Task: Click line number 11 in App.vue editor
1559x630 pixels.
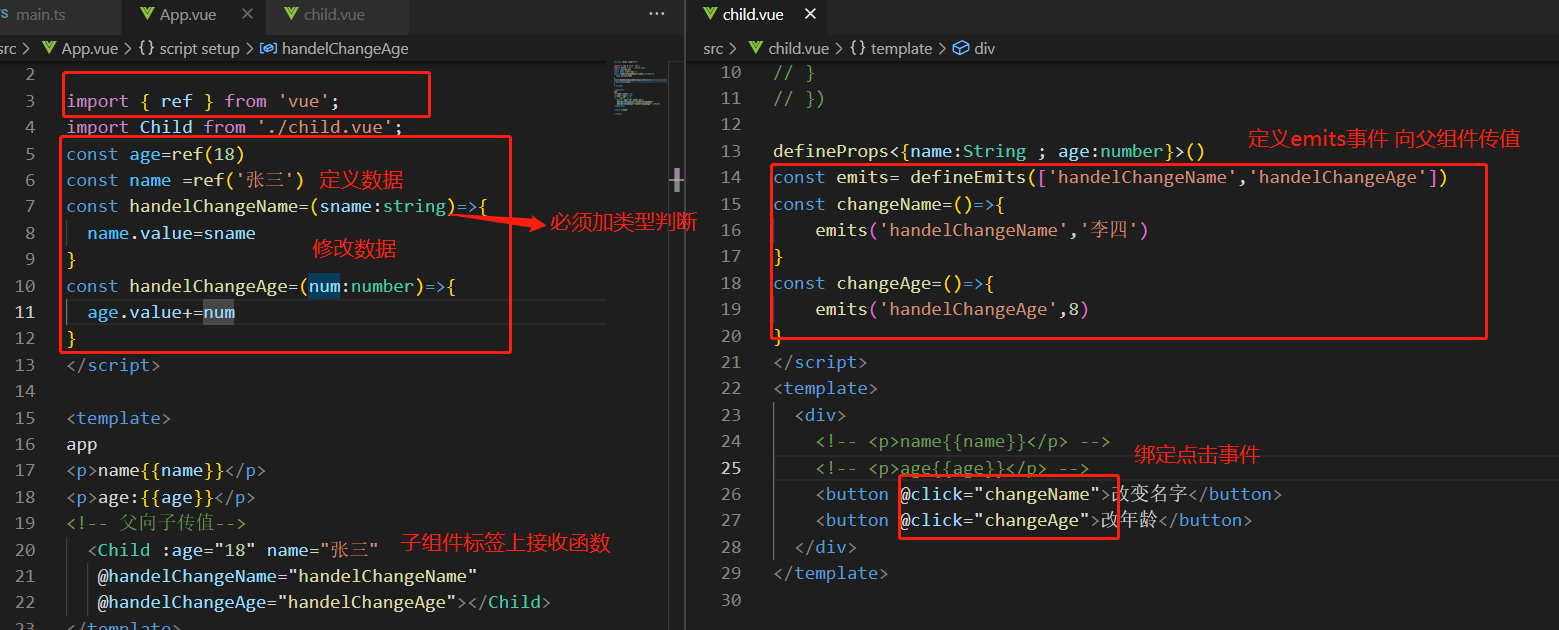Action: point(27,312)
